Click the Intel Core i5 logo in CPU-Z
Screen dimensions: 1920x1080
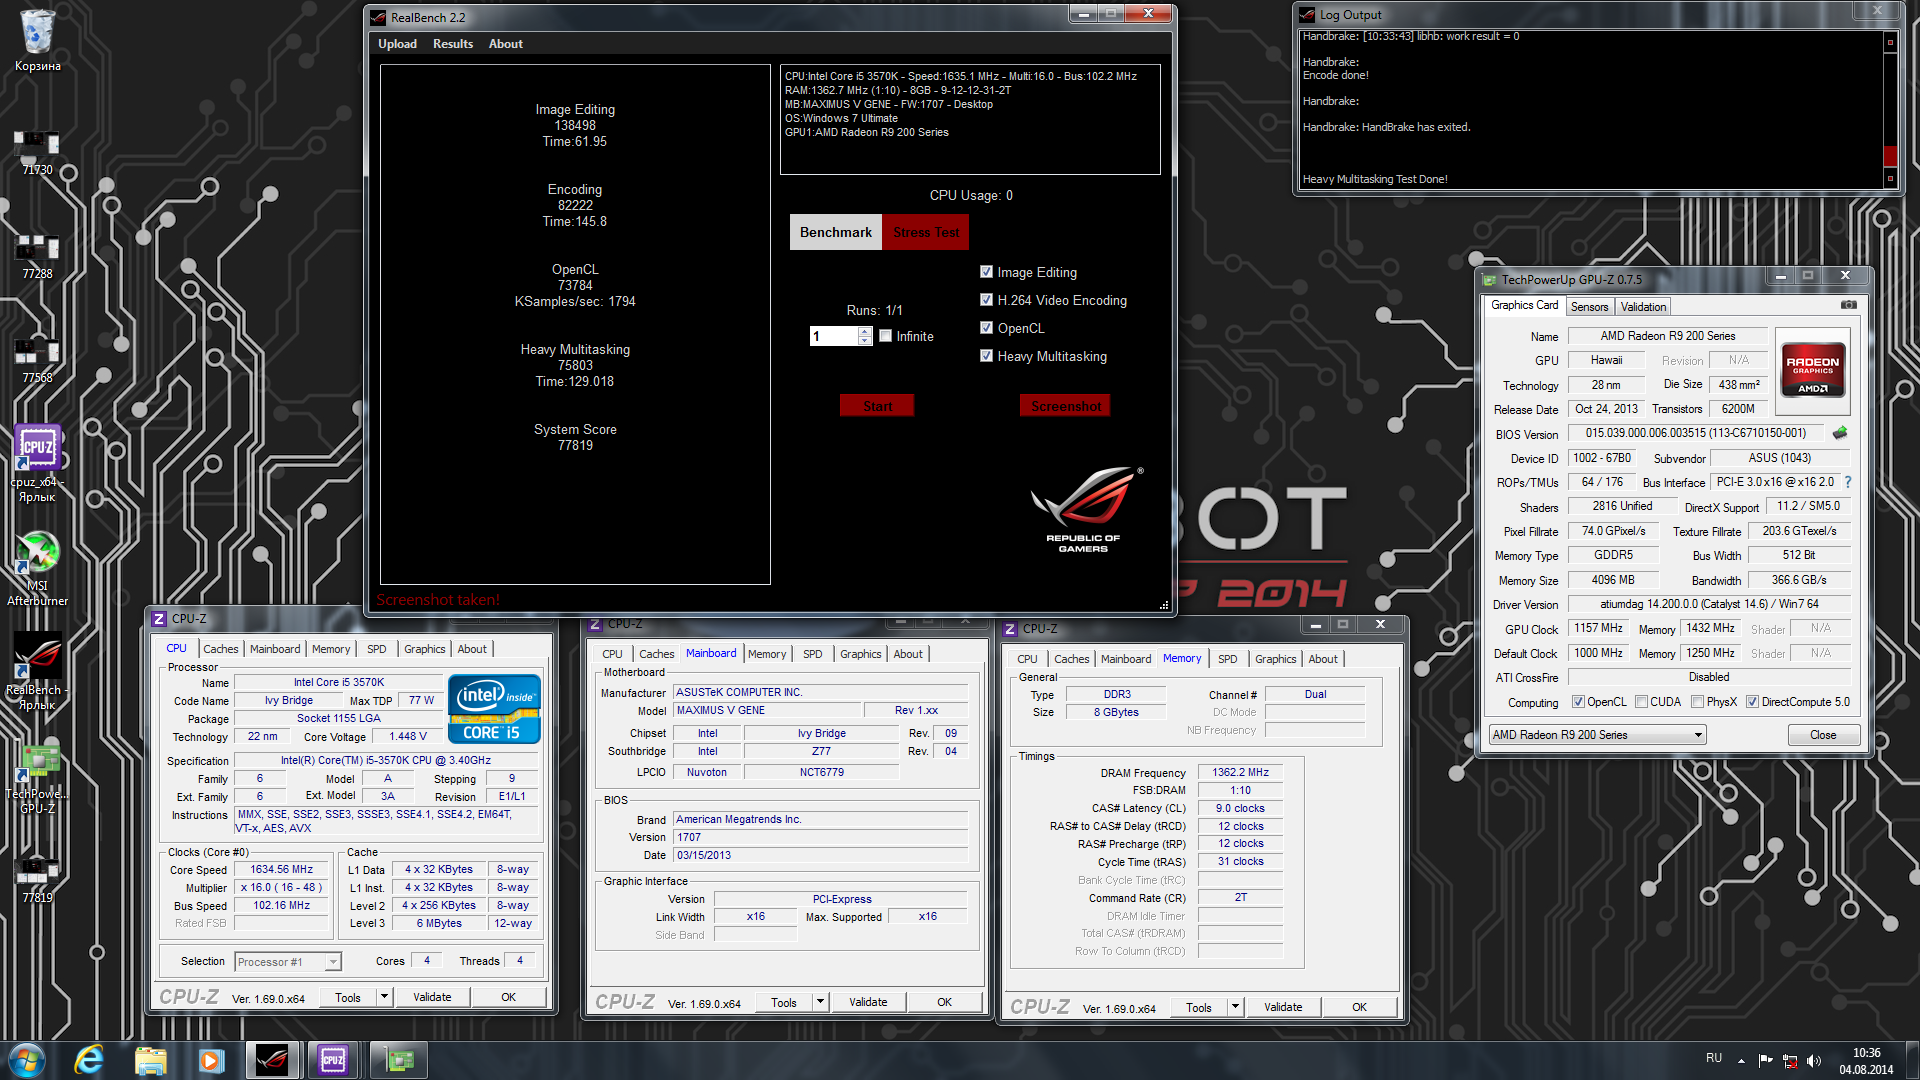[494, 708]
